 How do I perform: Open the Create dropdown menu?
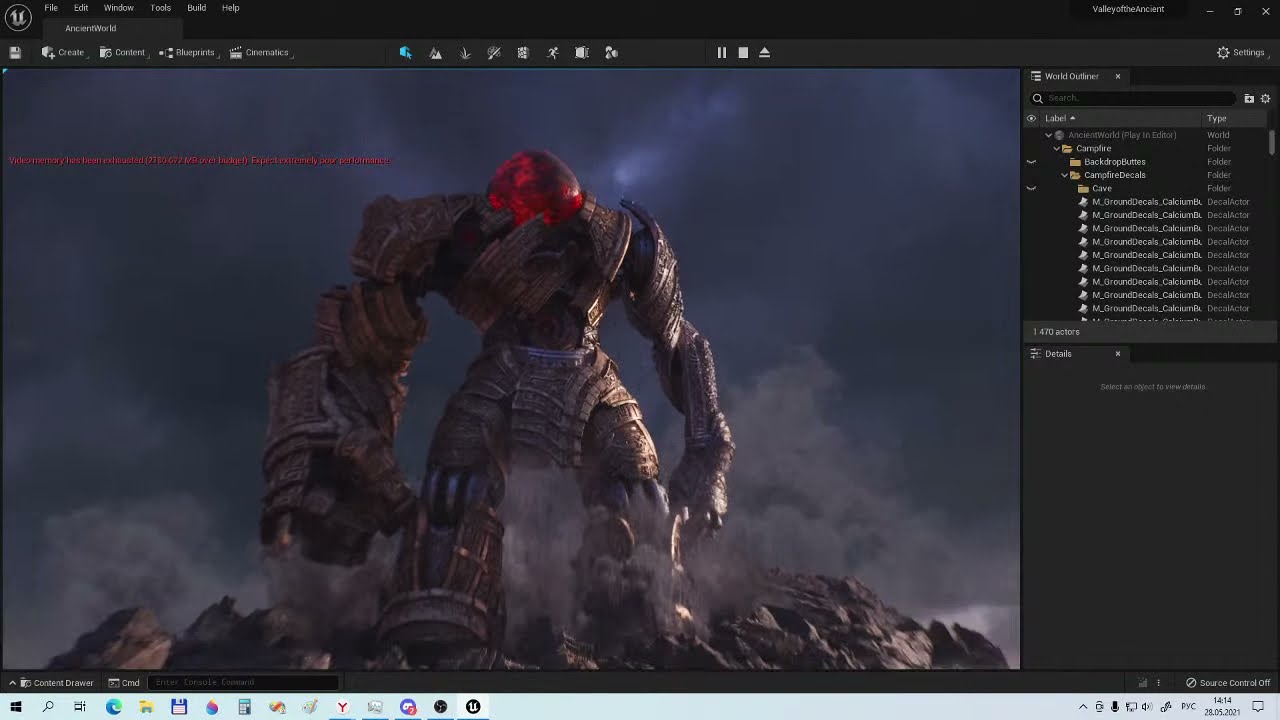coord(64,53)
